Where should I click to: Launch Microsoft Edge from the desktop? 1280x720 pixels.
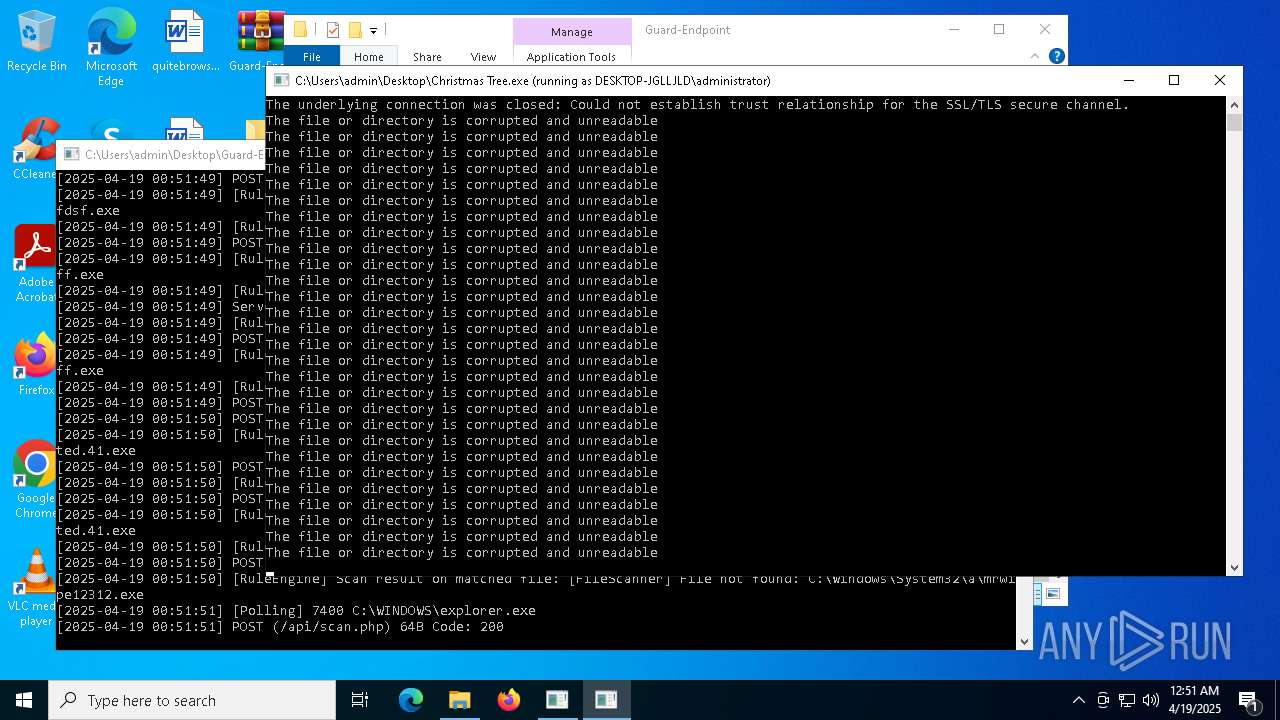tap(111, 47)
